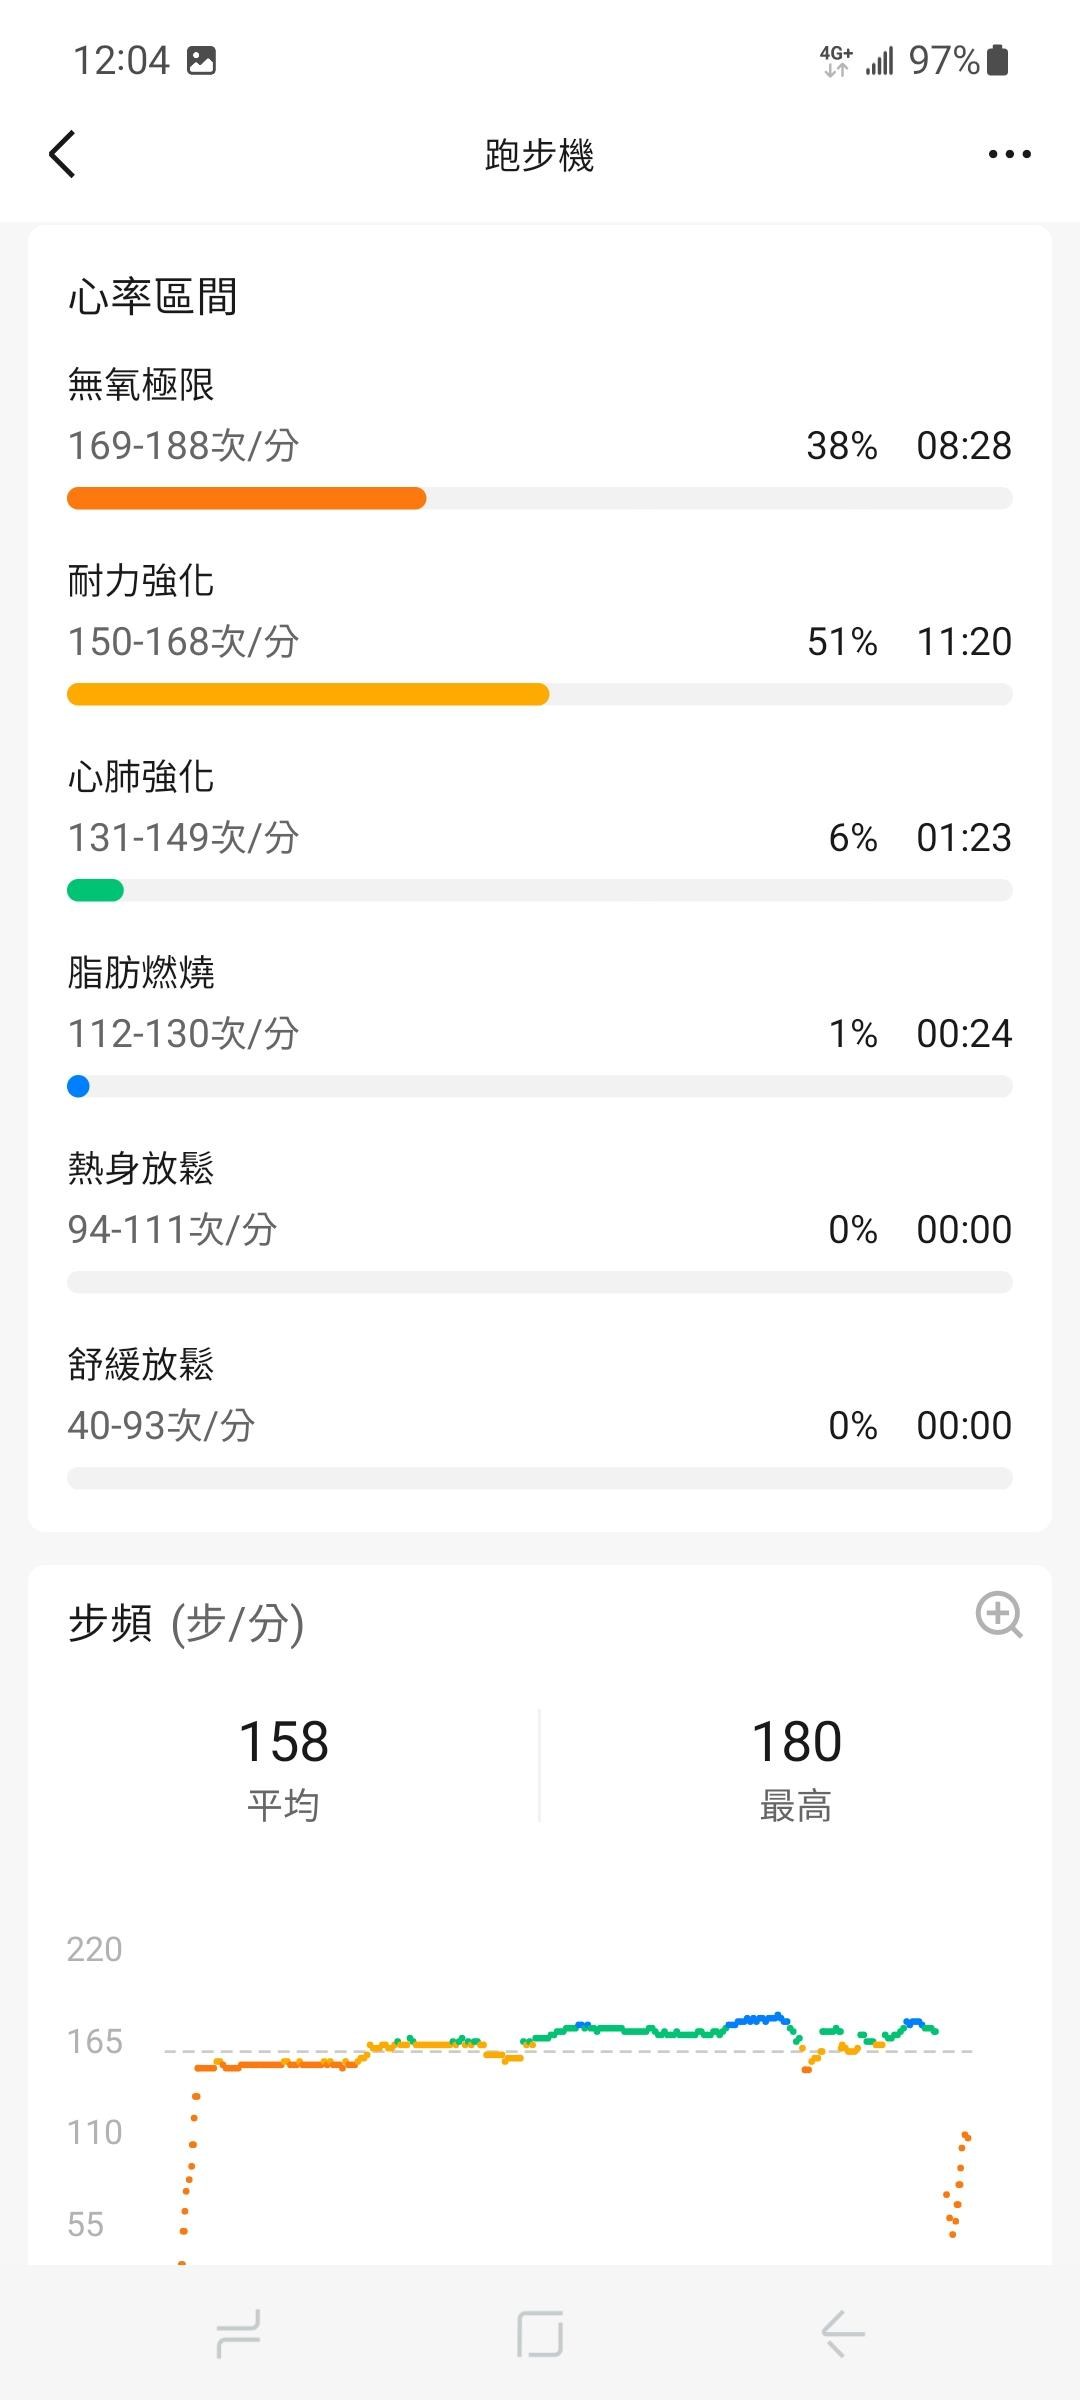Viewport: 1080px width, 2400px height.
Task: Tap the orange 無氧極限 progress bar
Action: click(246, 498)
